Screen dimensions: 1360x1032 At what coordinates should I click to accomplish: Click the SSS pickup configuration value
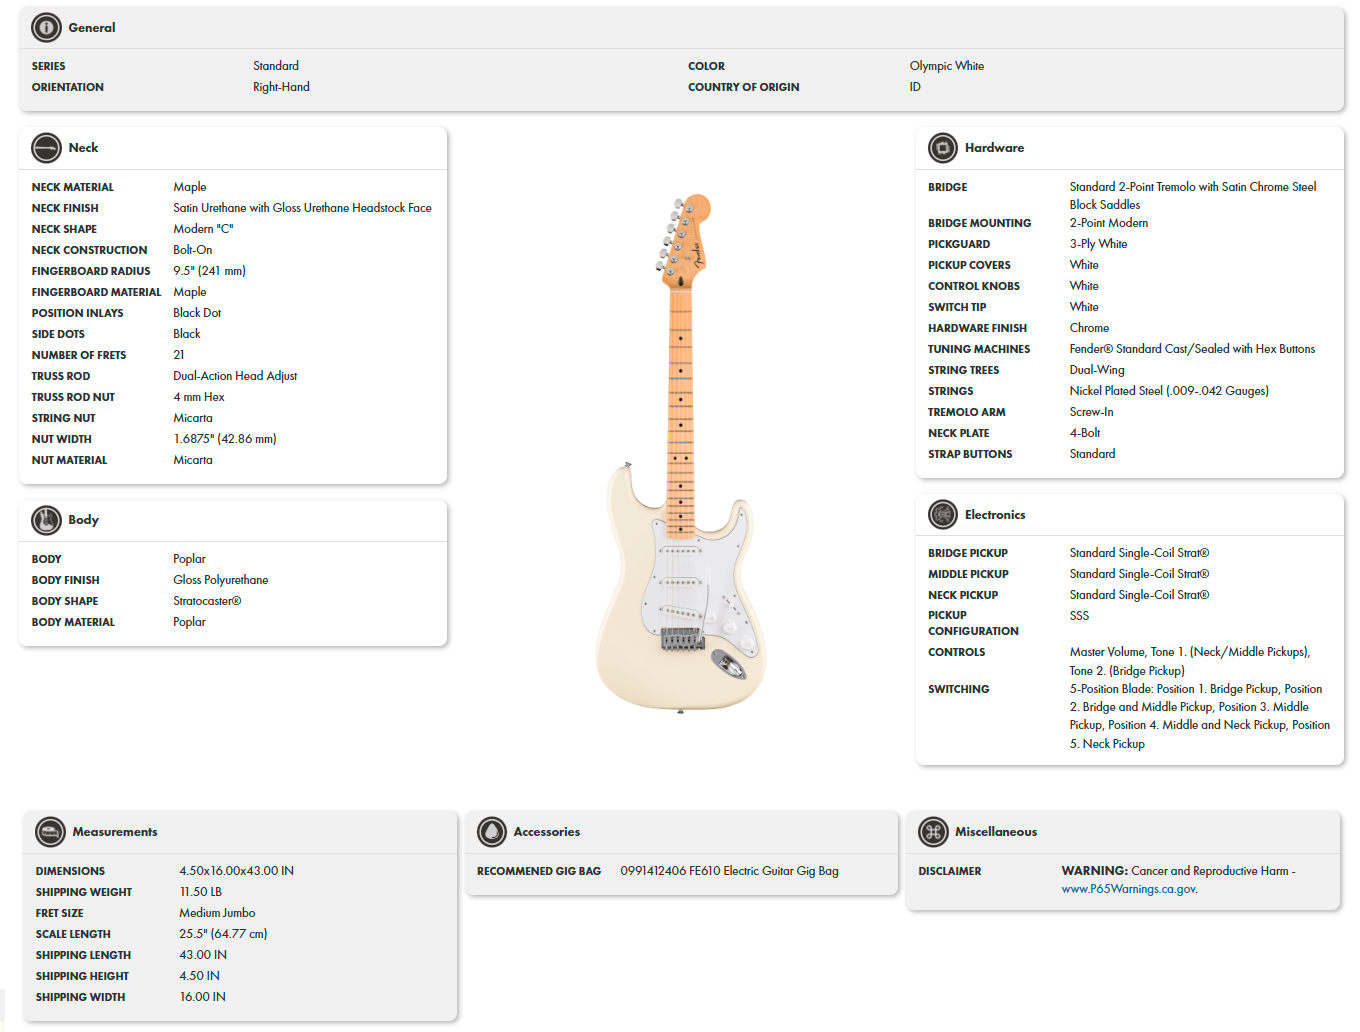1079,615
